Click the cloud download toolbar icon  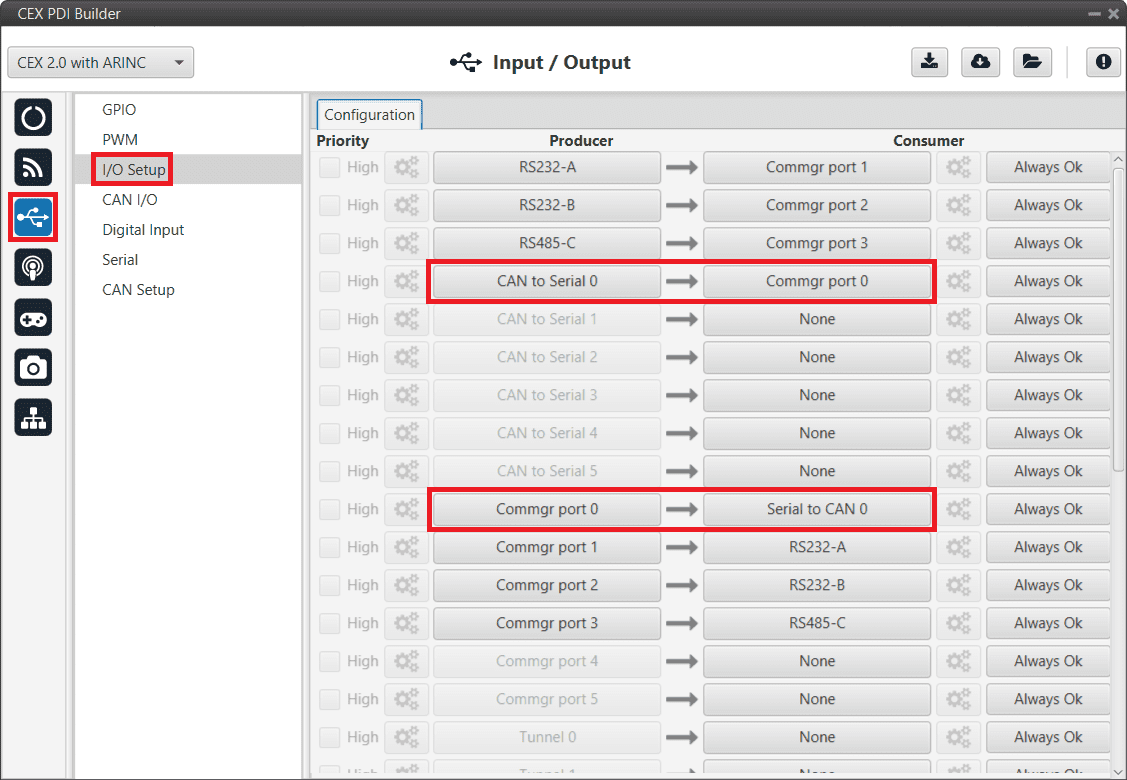980,62
